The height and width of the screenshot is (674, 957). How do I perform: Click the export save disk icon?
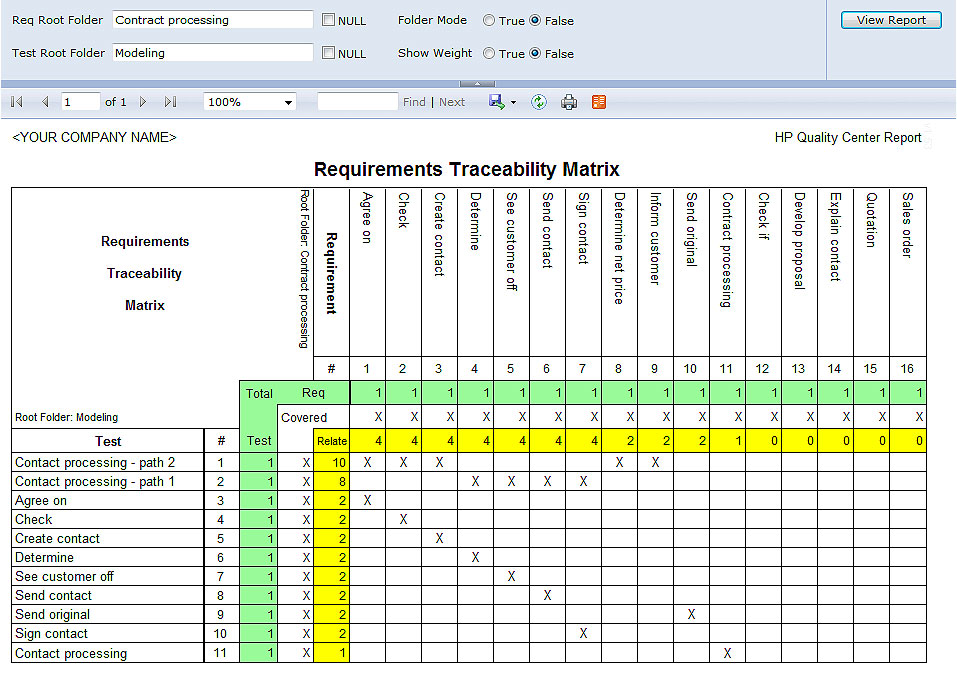[x=497, y=102]
